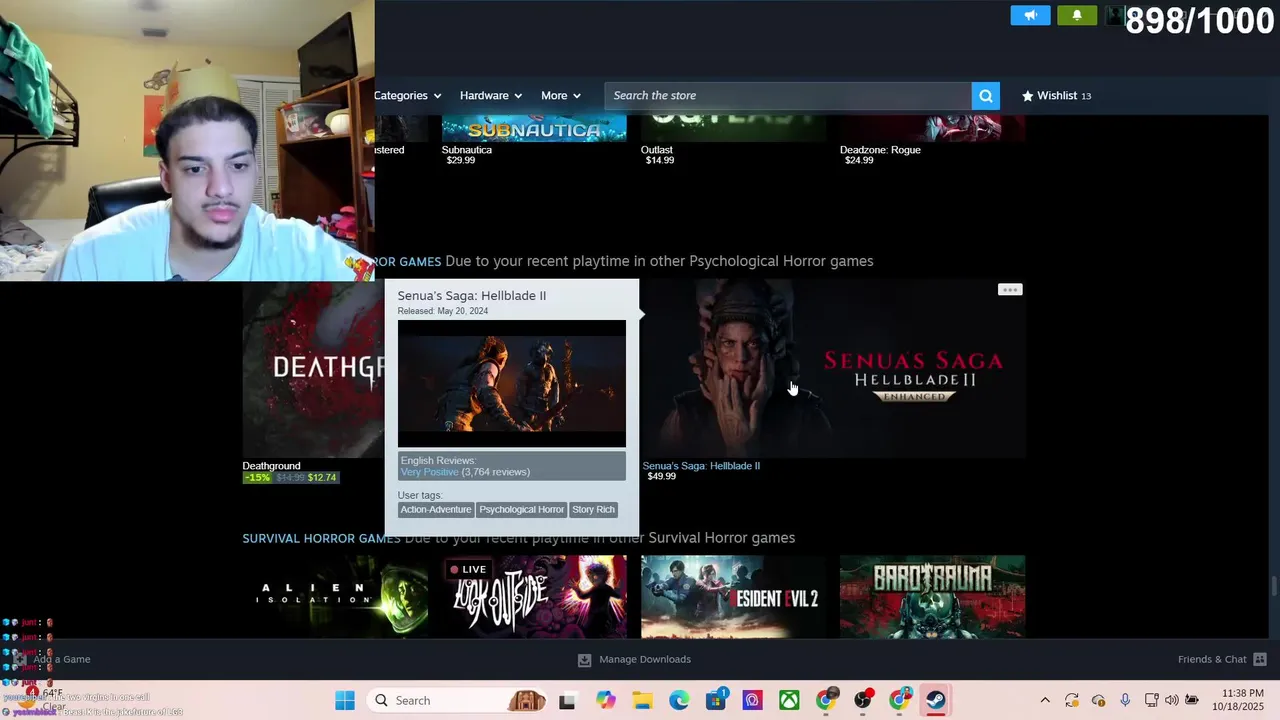Screen dimensions: 1280x720
Task: Open the Steam account avatar
Action: pos(1115,15)
